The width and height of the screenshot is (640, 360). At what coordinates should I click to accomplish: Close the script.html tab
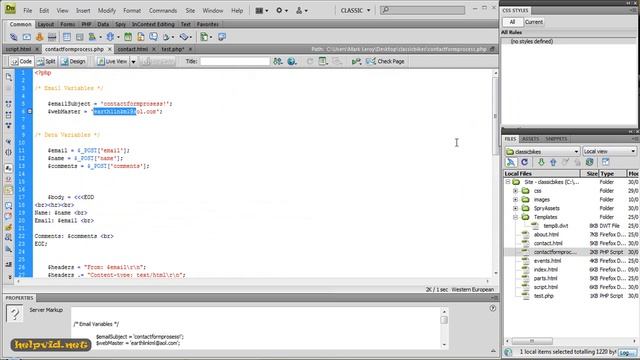(x=37, y=49)
